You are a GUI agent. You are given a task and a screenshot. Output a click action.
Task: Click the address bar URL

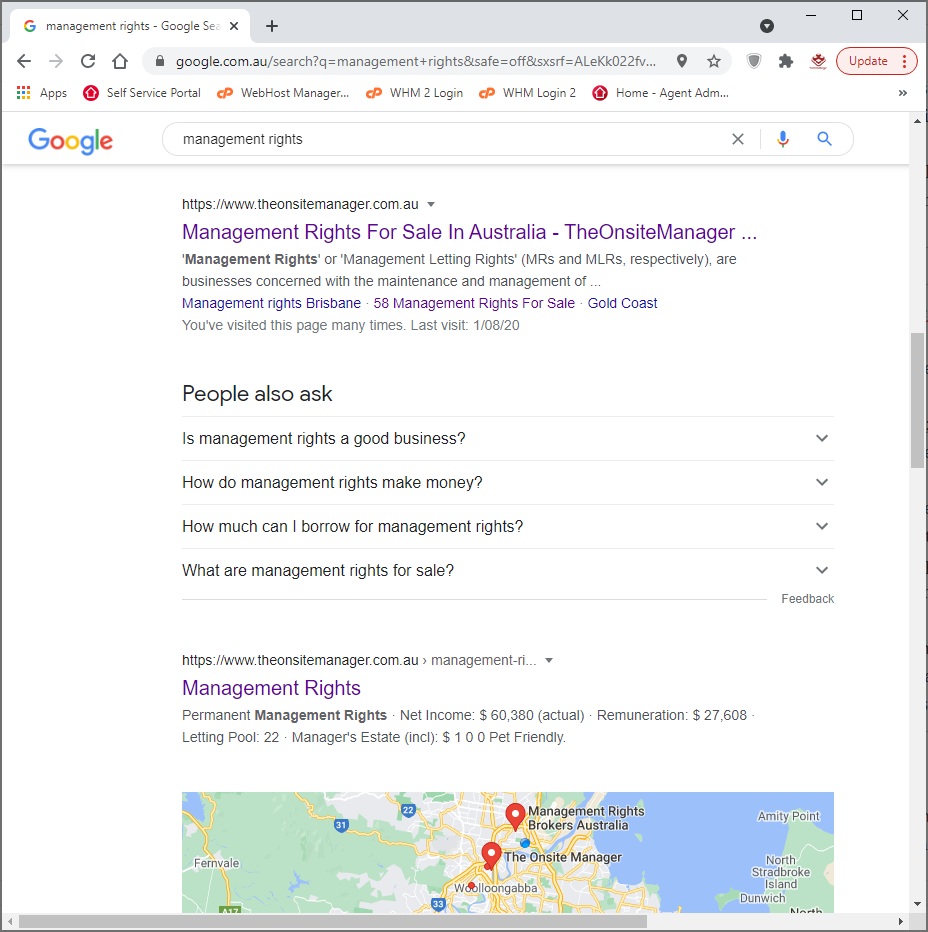416,61
